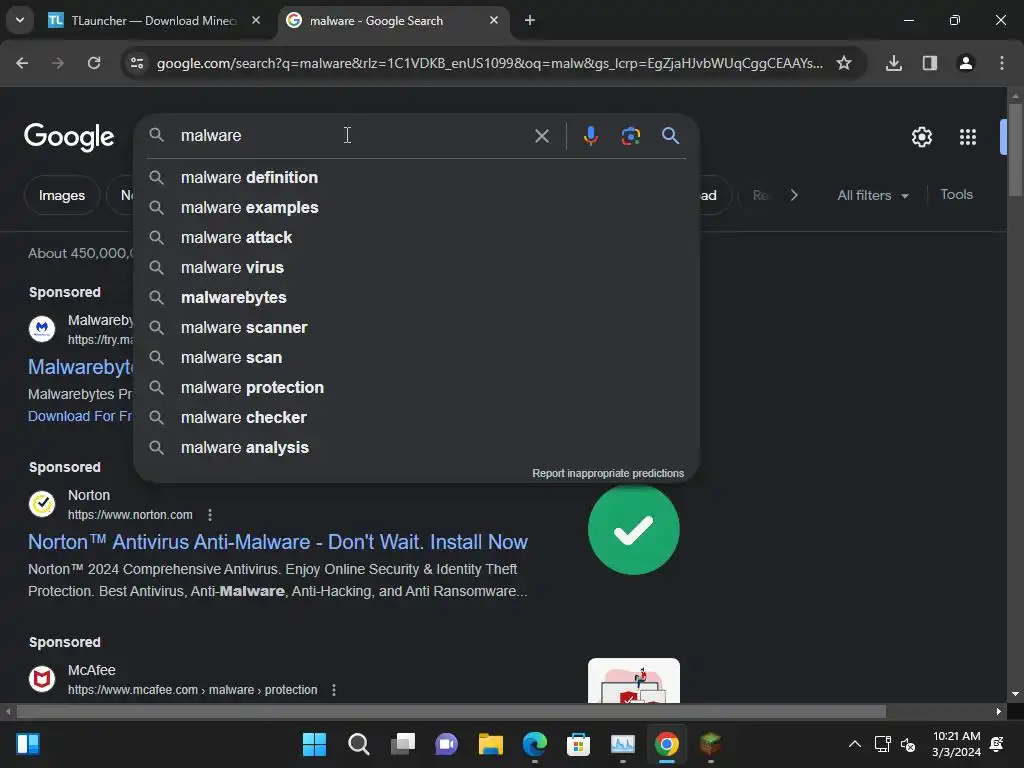Choose suggestion malware examples

point(416,208)
